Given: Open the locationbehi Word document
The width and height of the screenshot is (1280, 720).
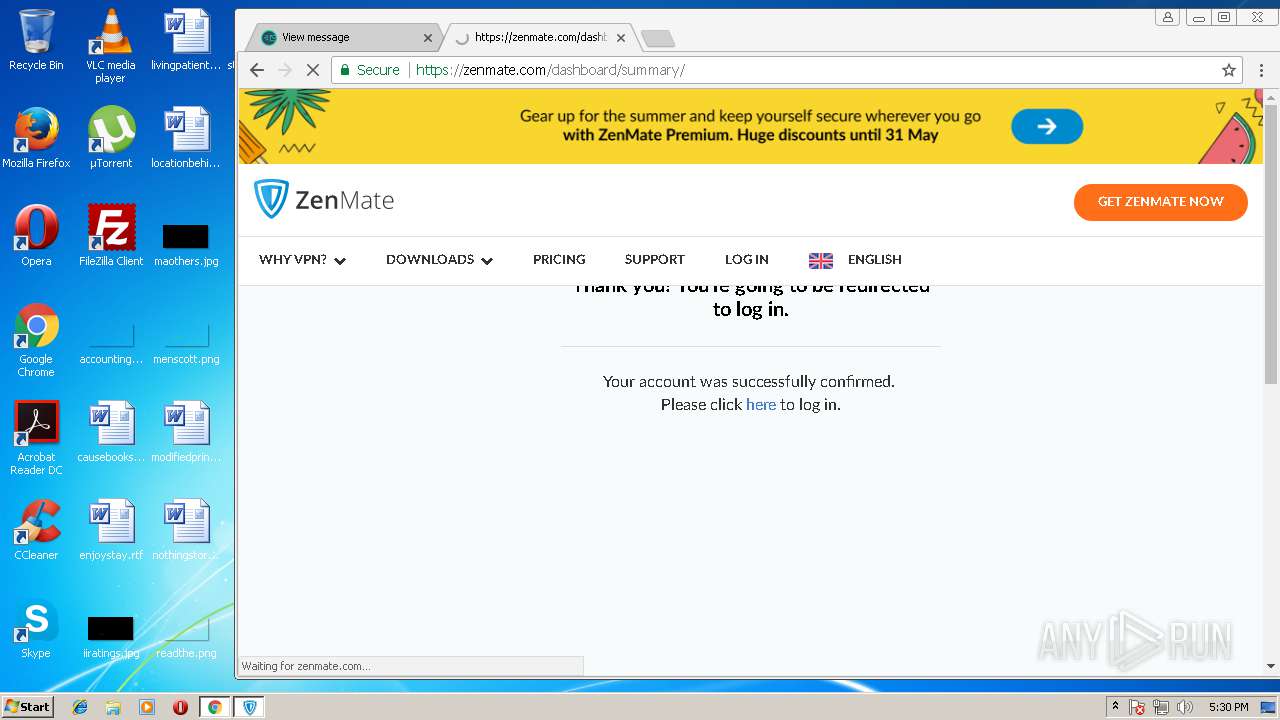Looking at the screenshot, I should [x=186, y=138].
